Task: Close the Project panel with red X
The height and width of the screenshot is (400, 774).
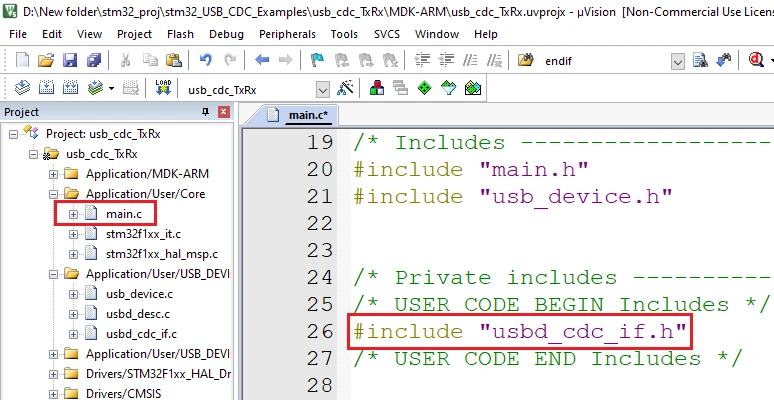Action: coord(224,112)
